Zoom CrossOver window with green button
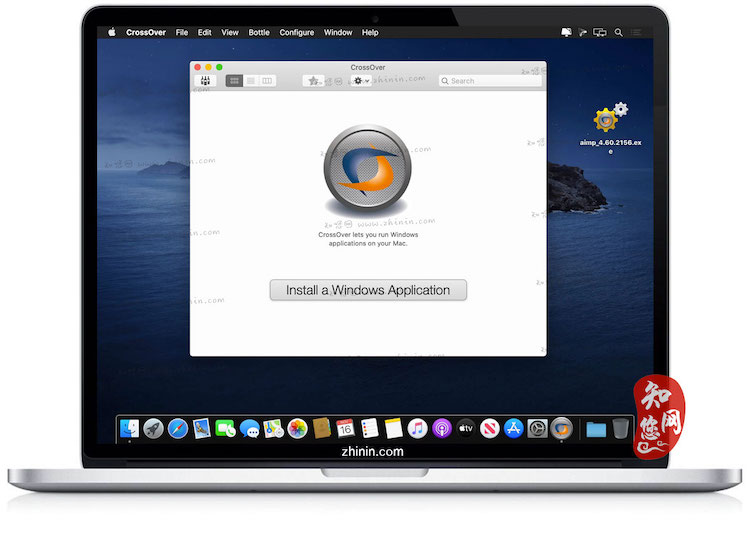Screen dimensions: 752x534 click(x=219, y=67)
